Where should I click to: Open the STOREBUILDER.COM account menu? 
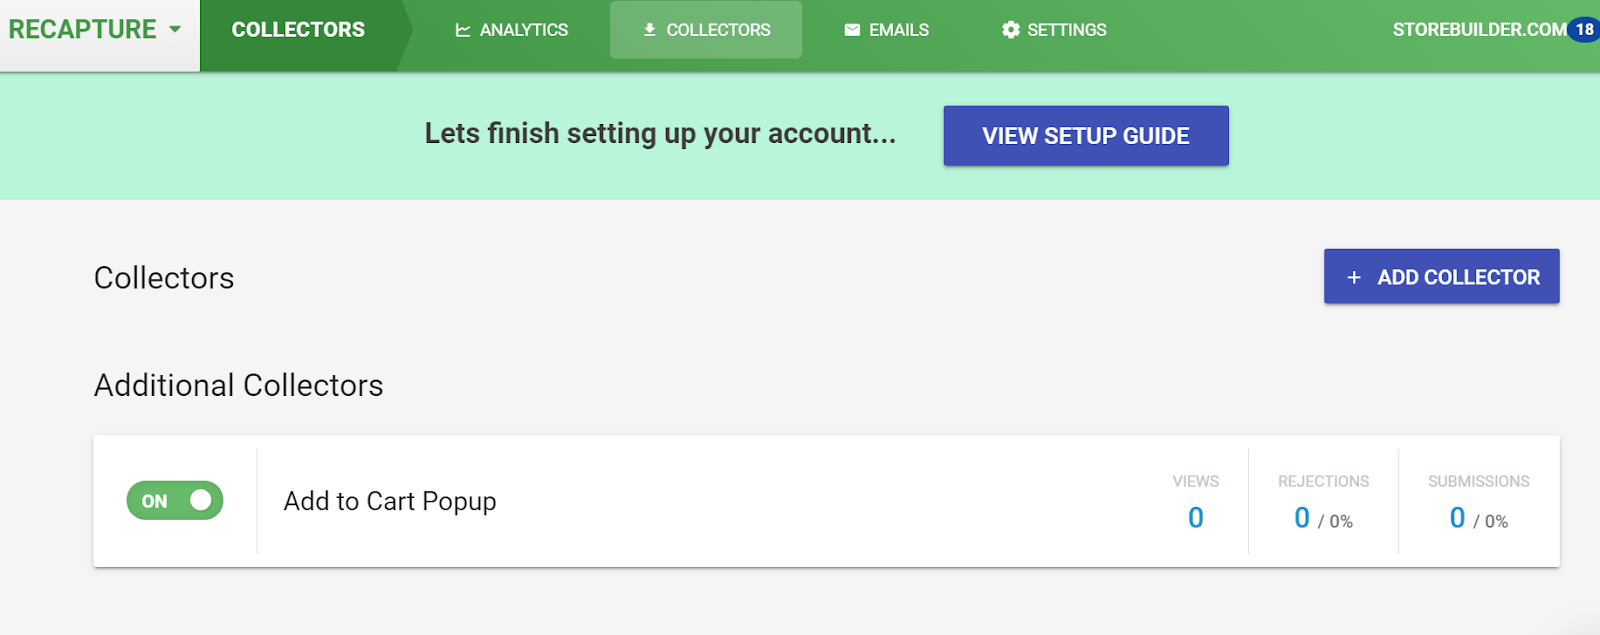click(x=1478, y=29)
